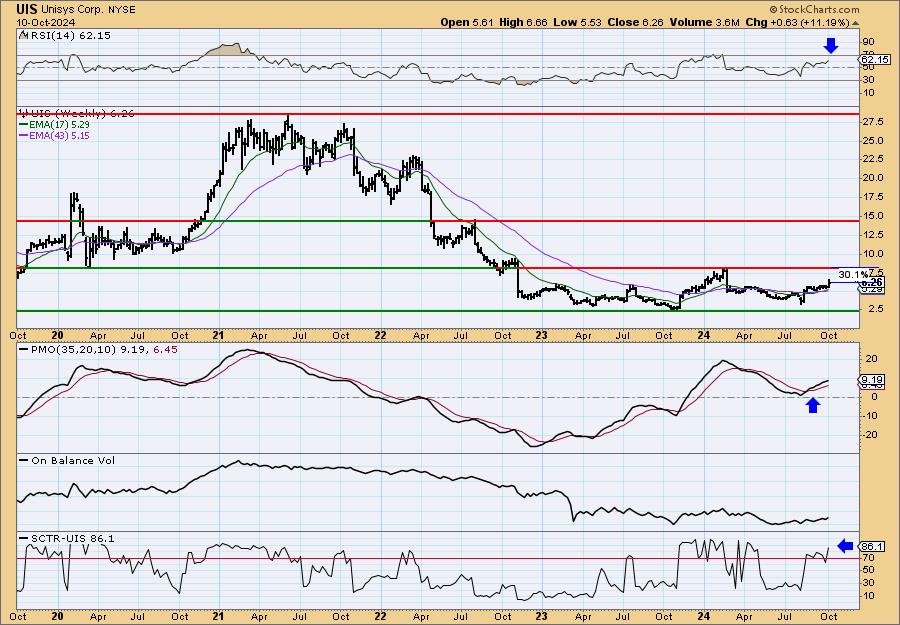The height and width of the screenshot is (625, 900).
Task: Select the Low 5.53 quote value
Action: point(577,22)
